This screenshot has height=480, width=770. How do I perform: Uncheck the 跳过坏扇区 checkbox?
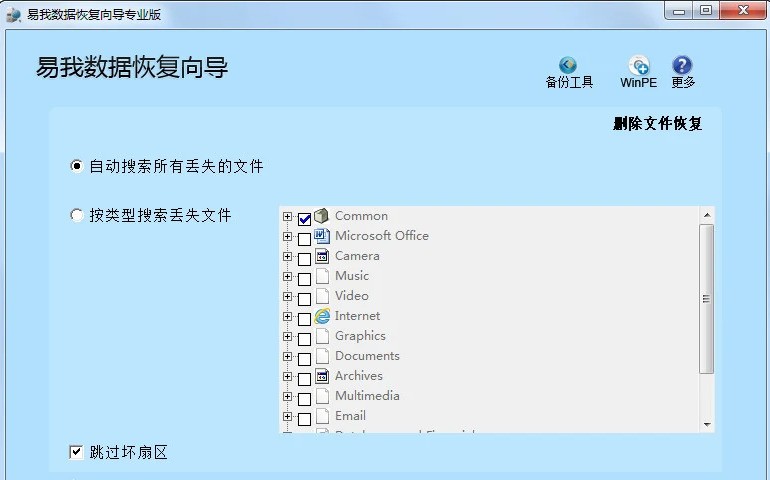[76, 452]
